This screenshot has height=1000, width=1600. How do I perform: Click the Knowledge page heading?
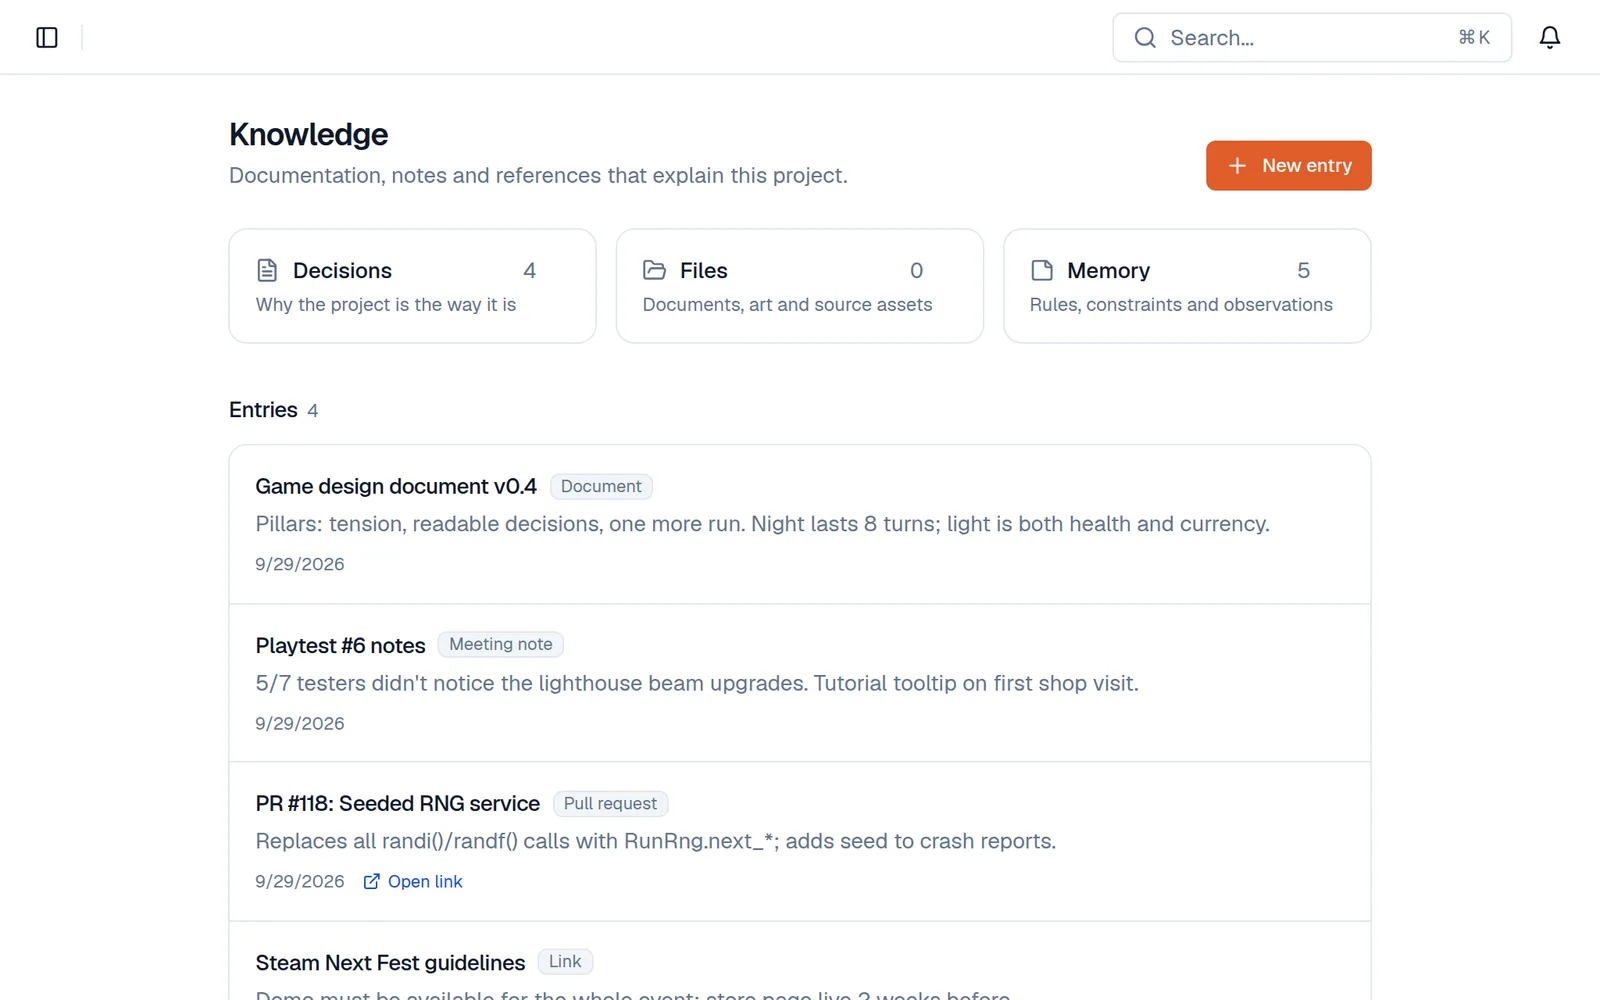coord(308,134)
